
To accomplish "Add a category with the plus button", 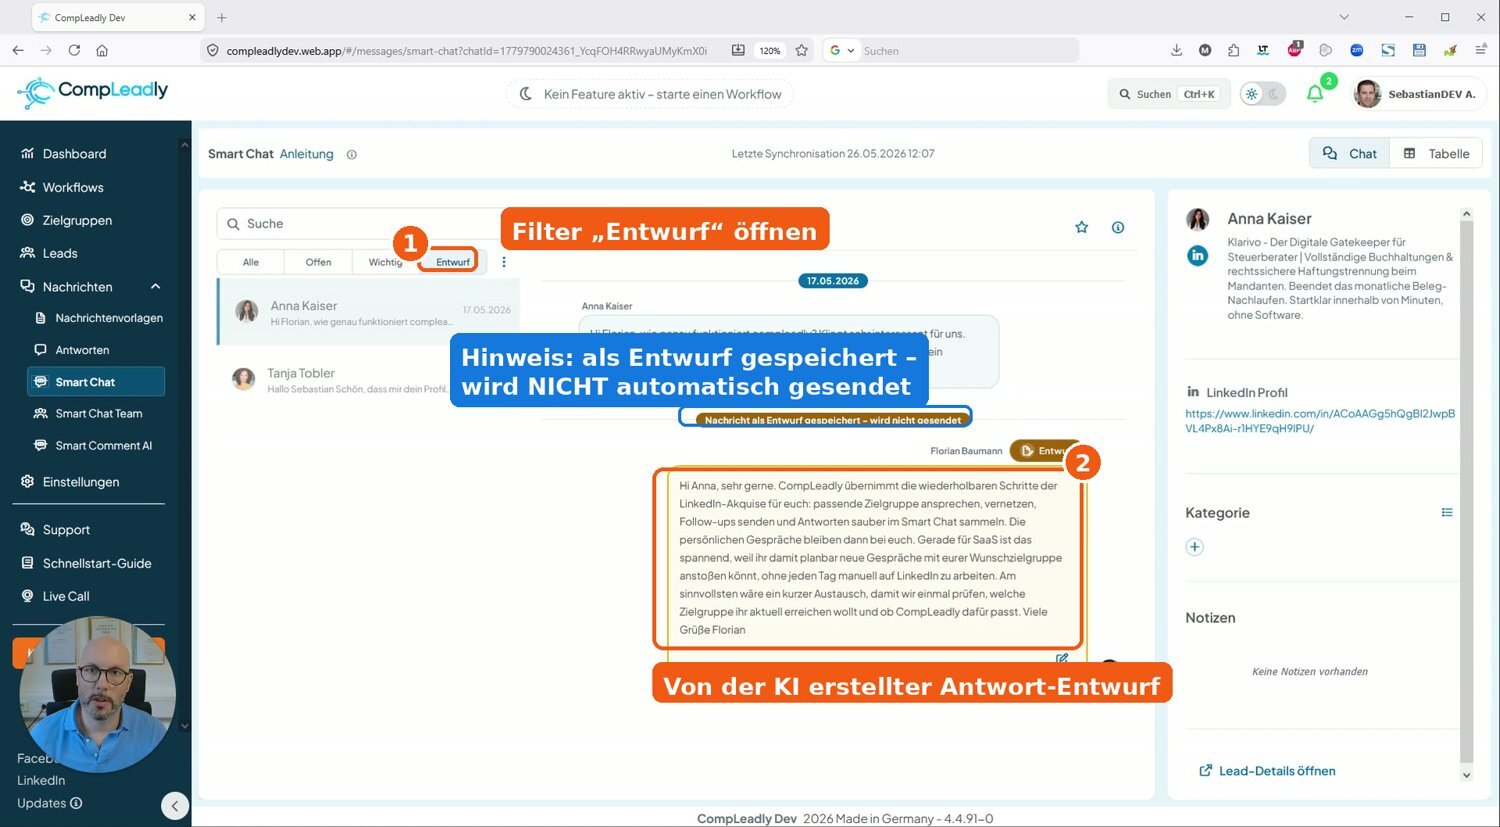I will coord(1194,547).
